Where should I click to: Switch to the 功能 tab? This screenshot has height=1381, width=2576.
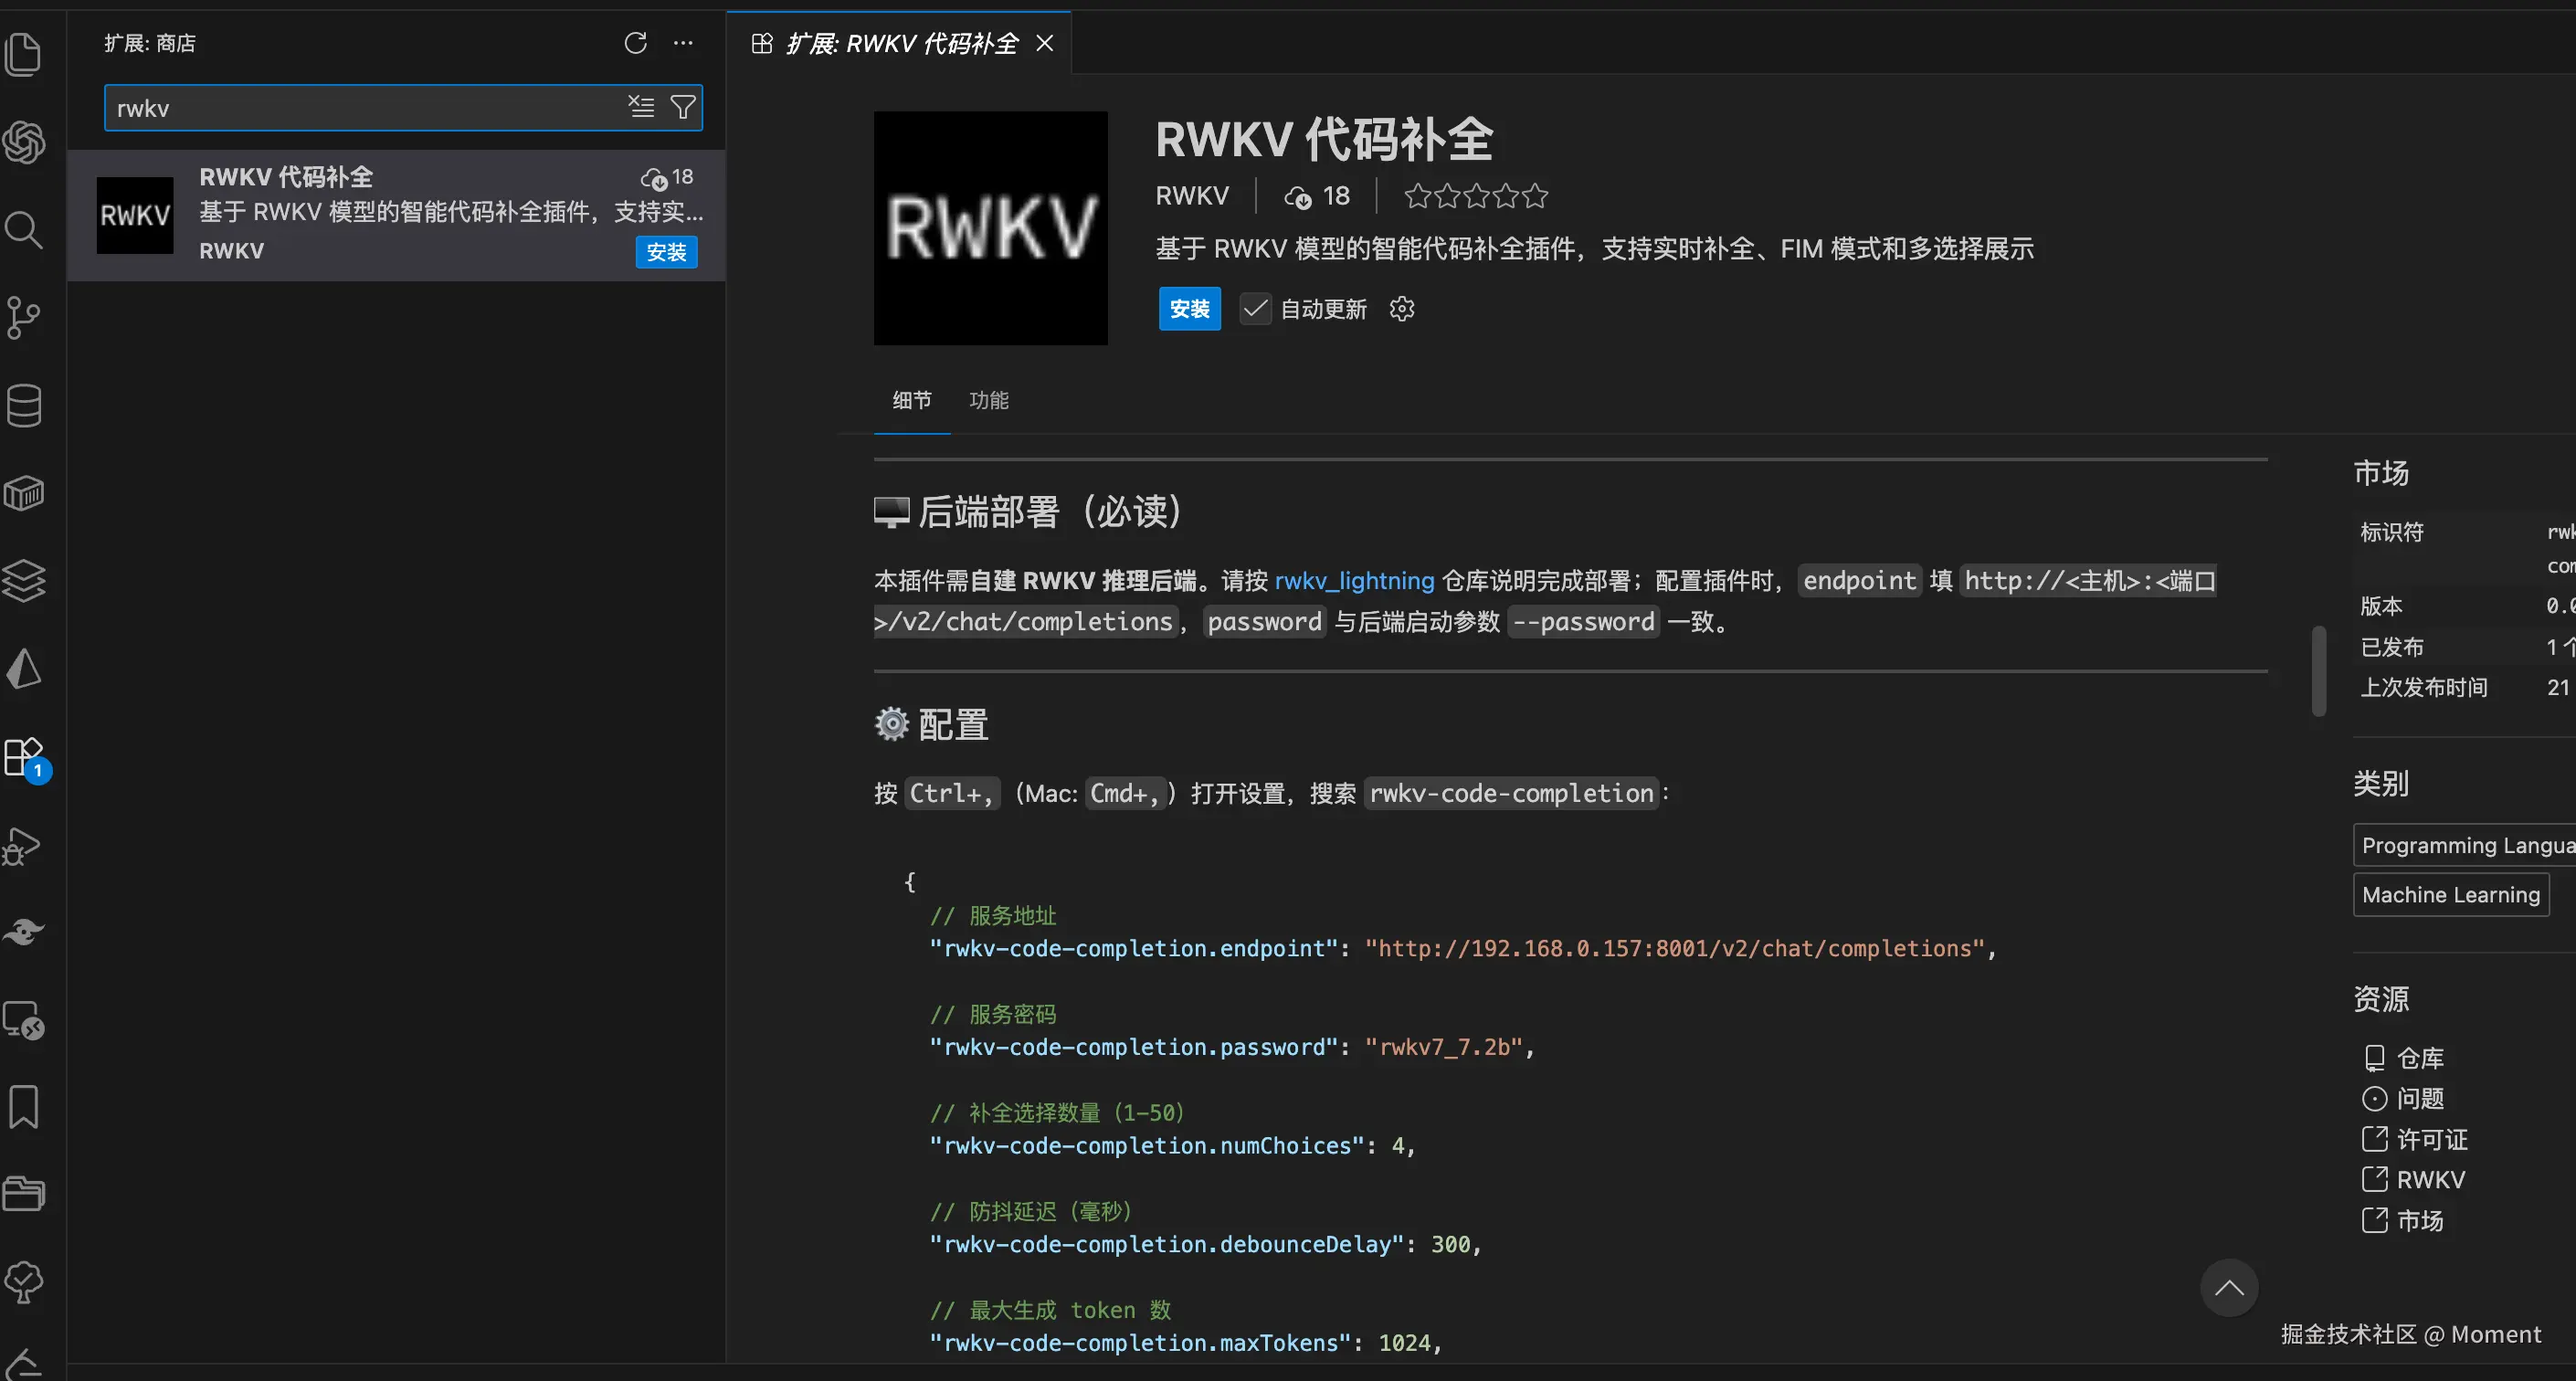989,400
